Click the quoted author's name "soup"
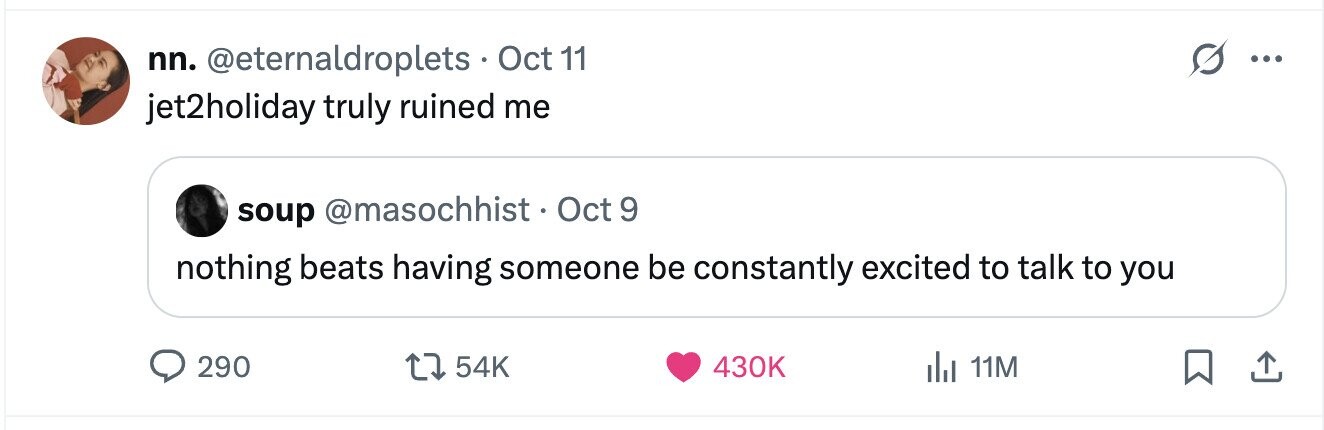The height and width of the screenshot is (430, 1324). point(276,210)
